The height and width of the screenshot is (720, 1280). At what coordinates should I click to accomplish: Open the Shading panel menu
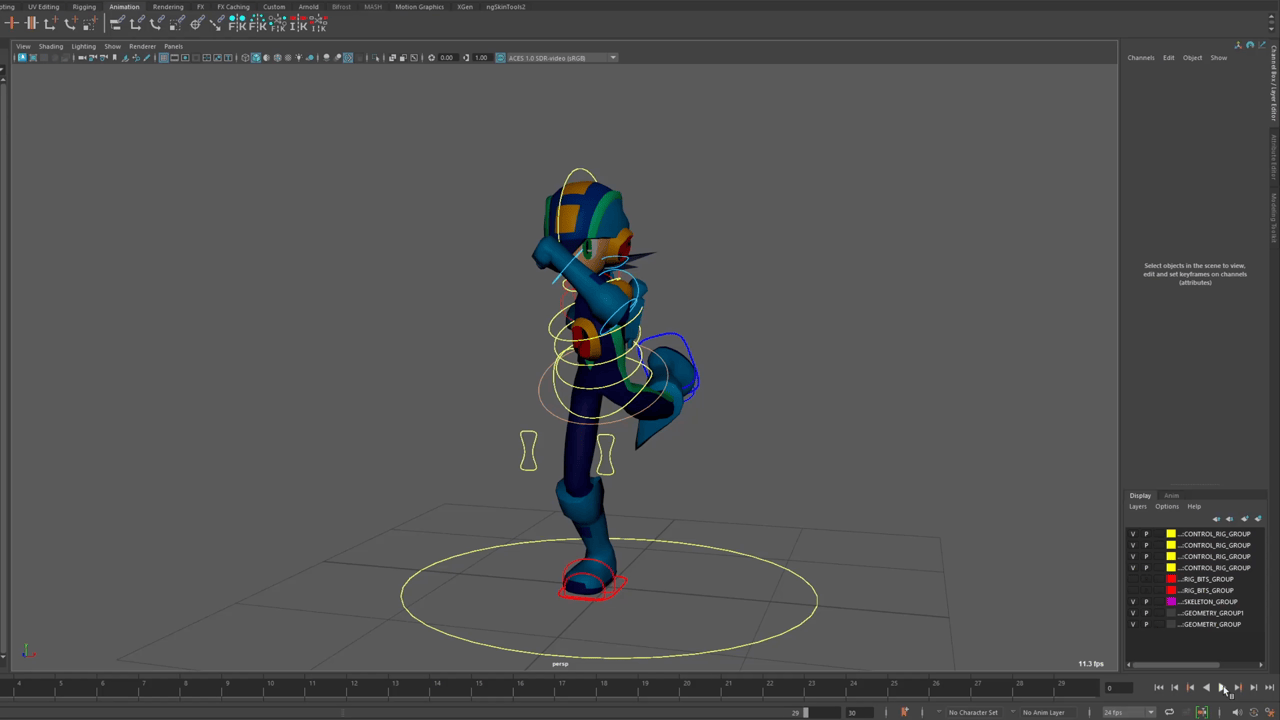(50, 46)
